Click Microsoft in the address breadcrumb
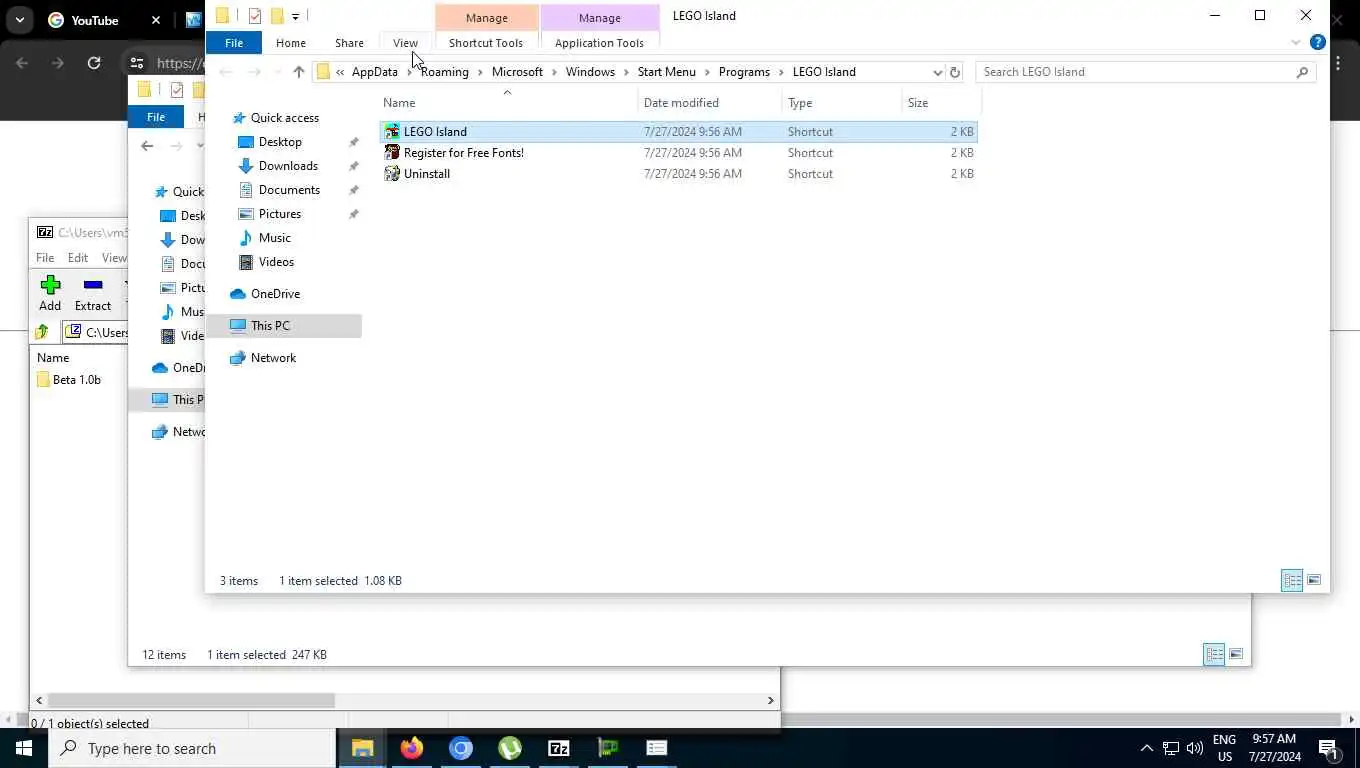Image resolution: width=1360 pixels, height=768 pixels. pos(517,72)
